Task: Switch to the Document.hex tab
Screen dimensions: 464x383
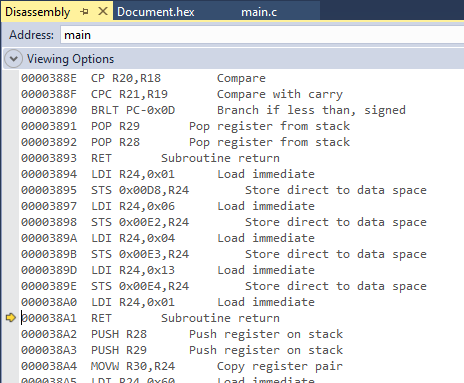Action: point(156,12)
